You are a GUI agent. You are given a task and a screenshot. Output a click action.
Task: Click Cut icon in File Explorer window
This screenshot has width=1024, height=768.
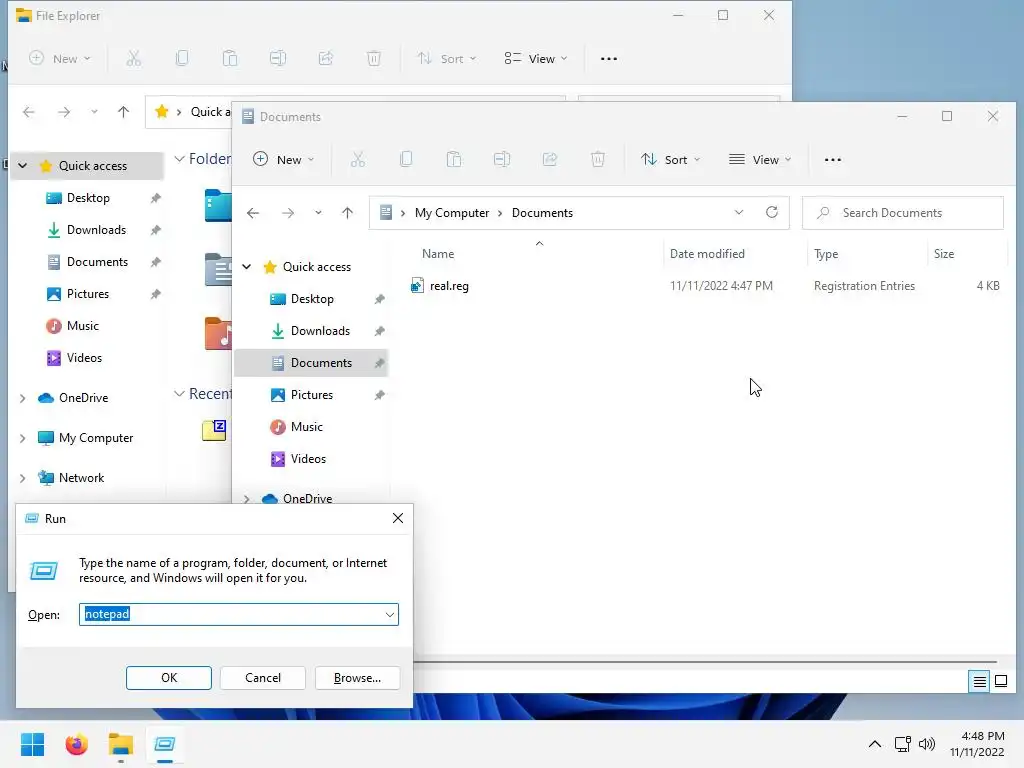tap(133, 59)
